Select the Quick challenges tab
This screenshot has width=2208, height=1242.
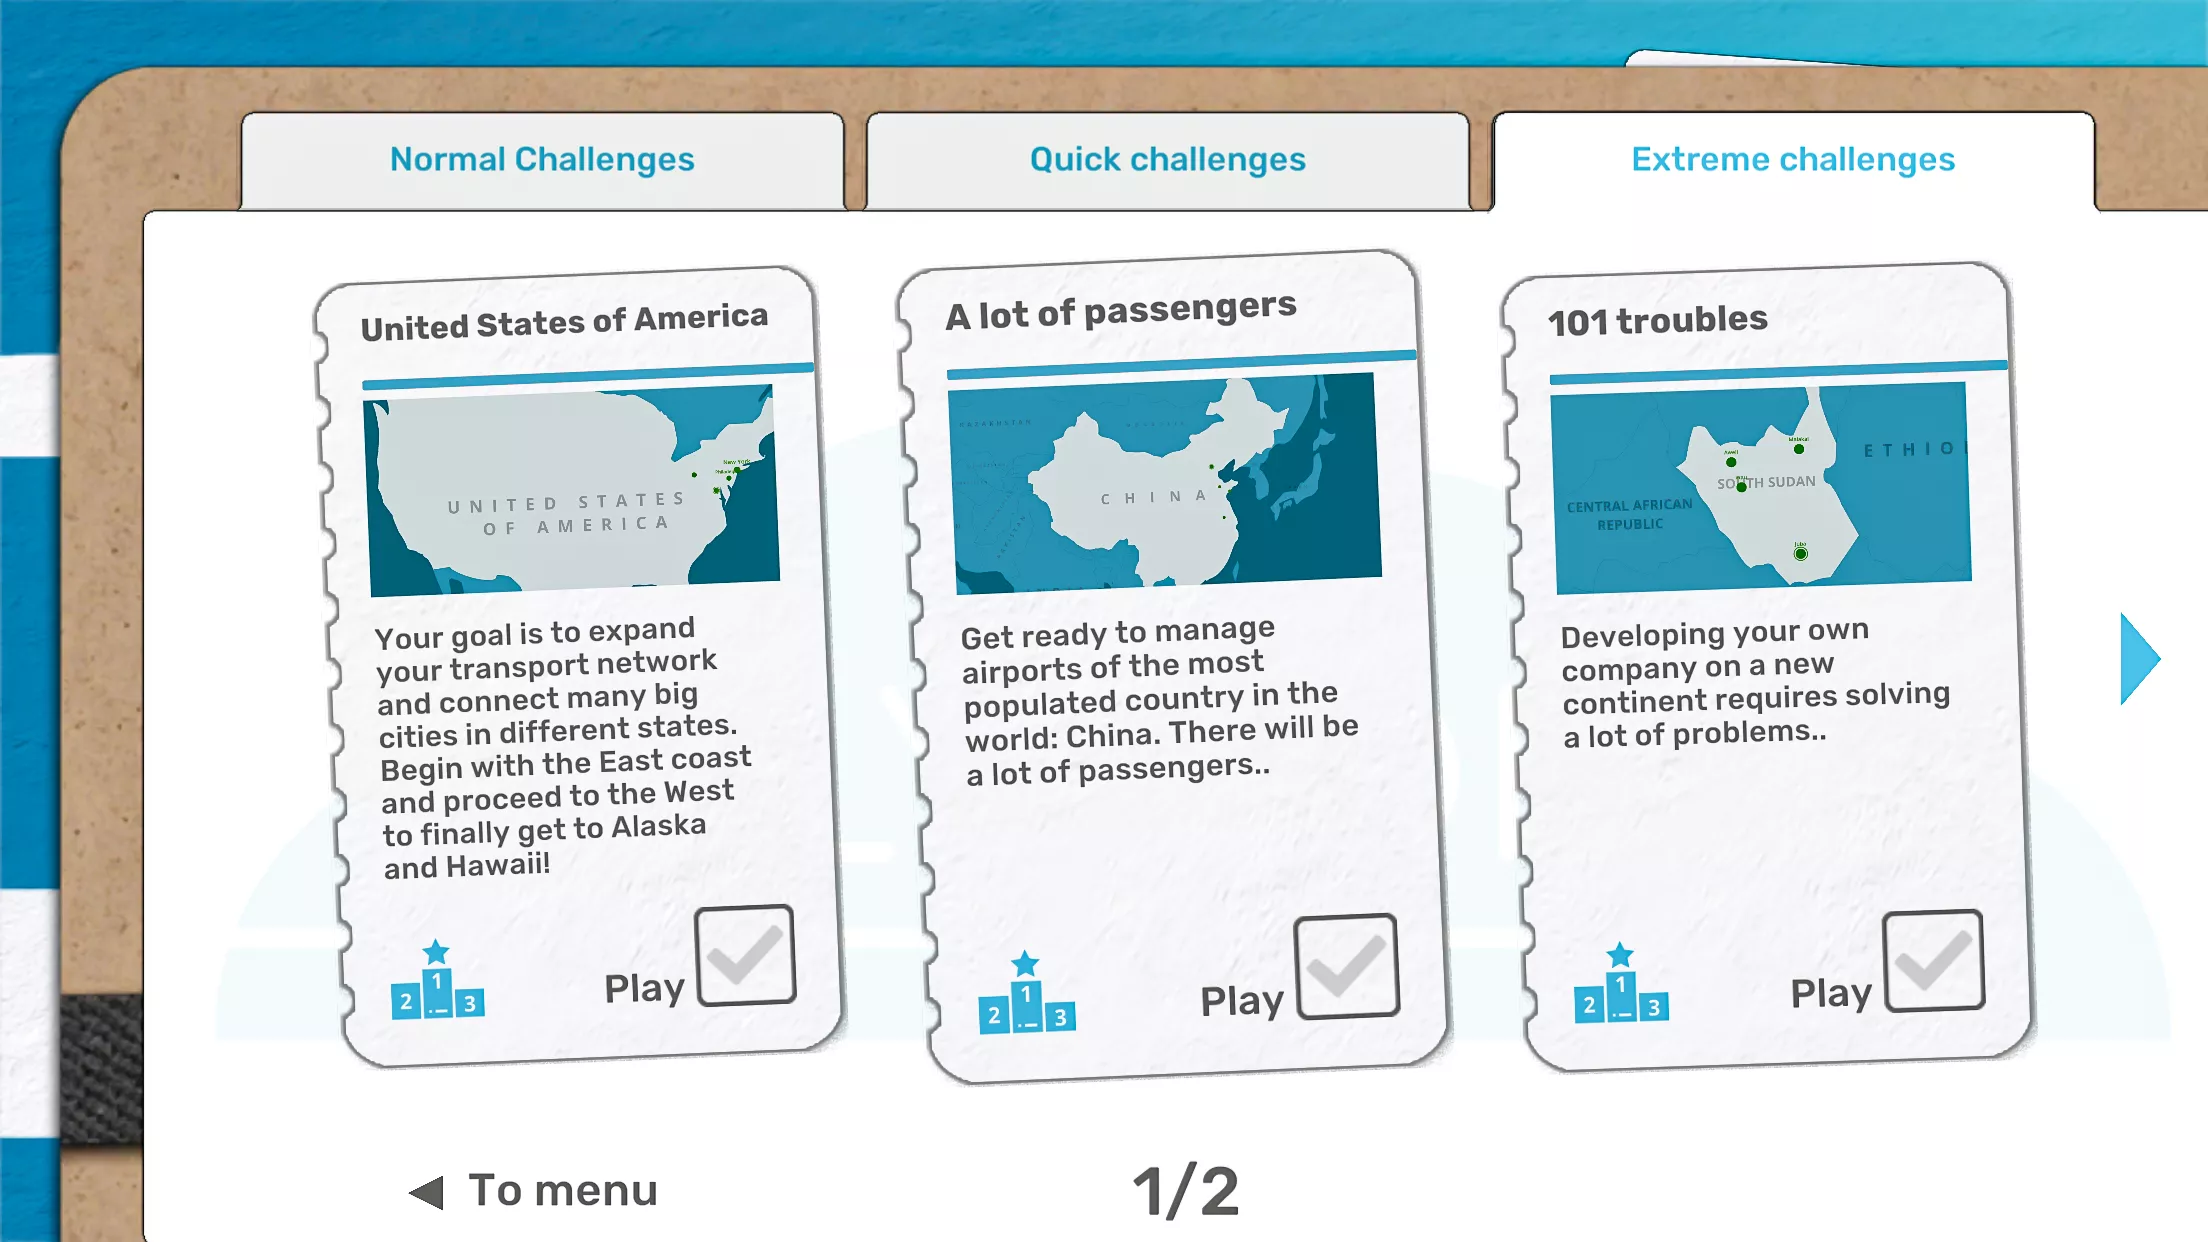click(x=1168, y=159)
